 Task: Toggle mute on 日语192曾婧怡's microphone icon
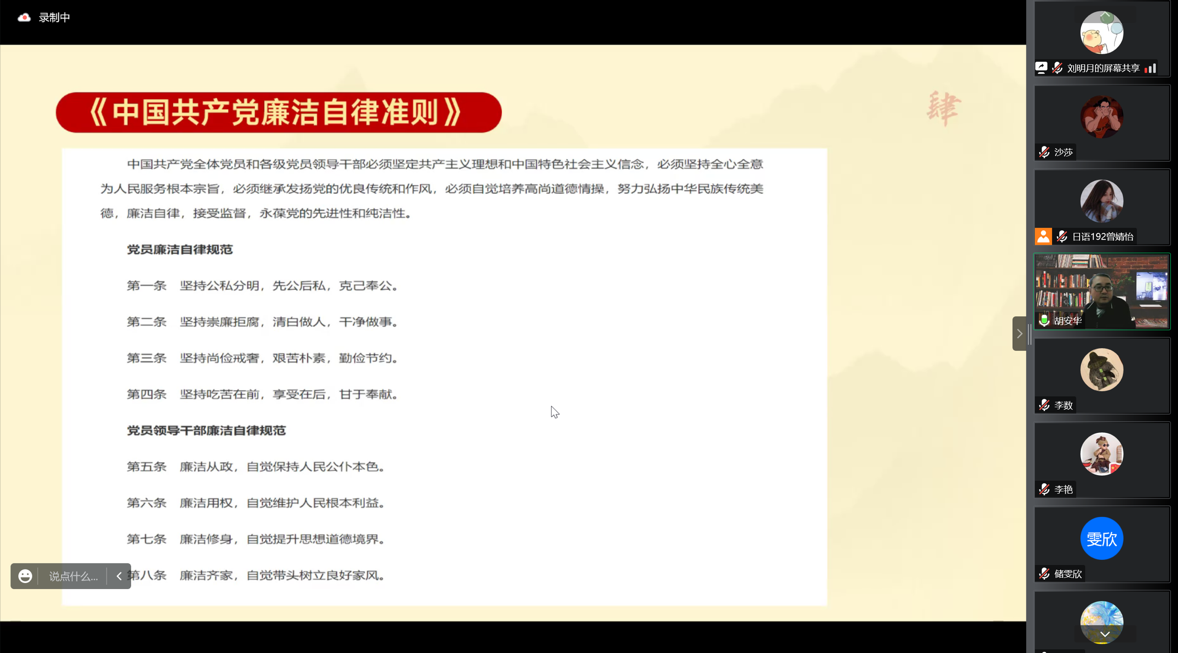1061,239
